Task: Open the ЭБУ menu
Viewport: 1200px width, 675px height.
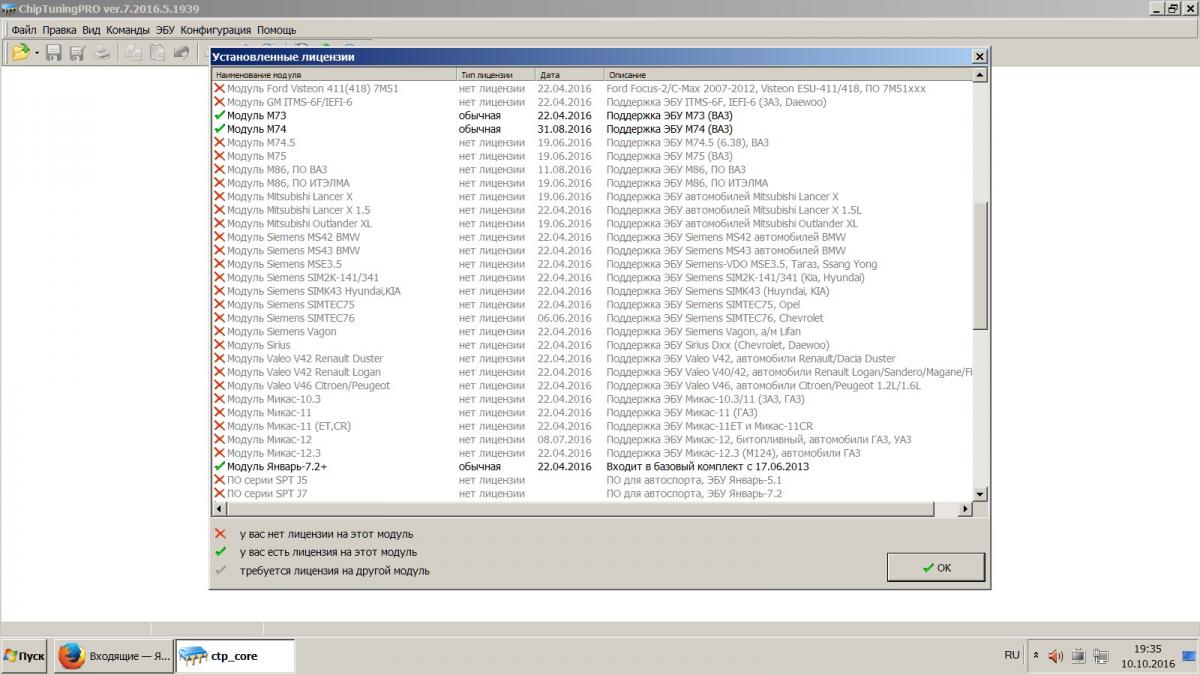Action: pyautogui.click(x=166, y=30)
